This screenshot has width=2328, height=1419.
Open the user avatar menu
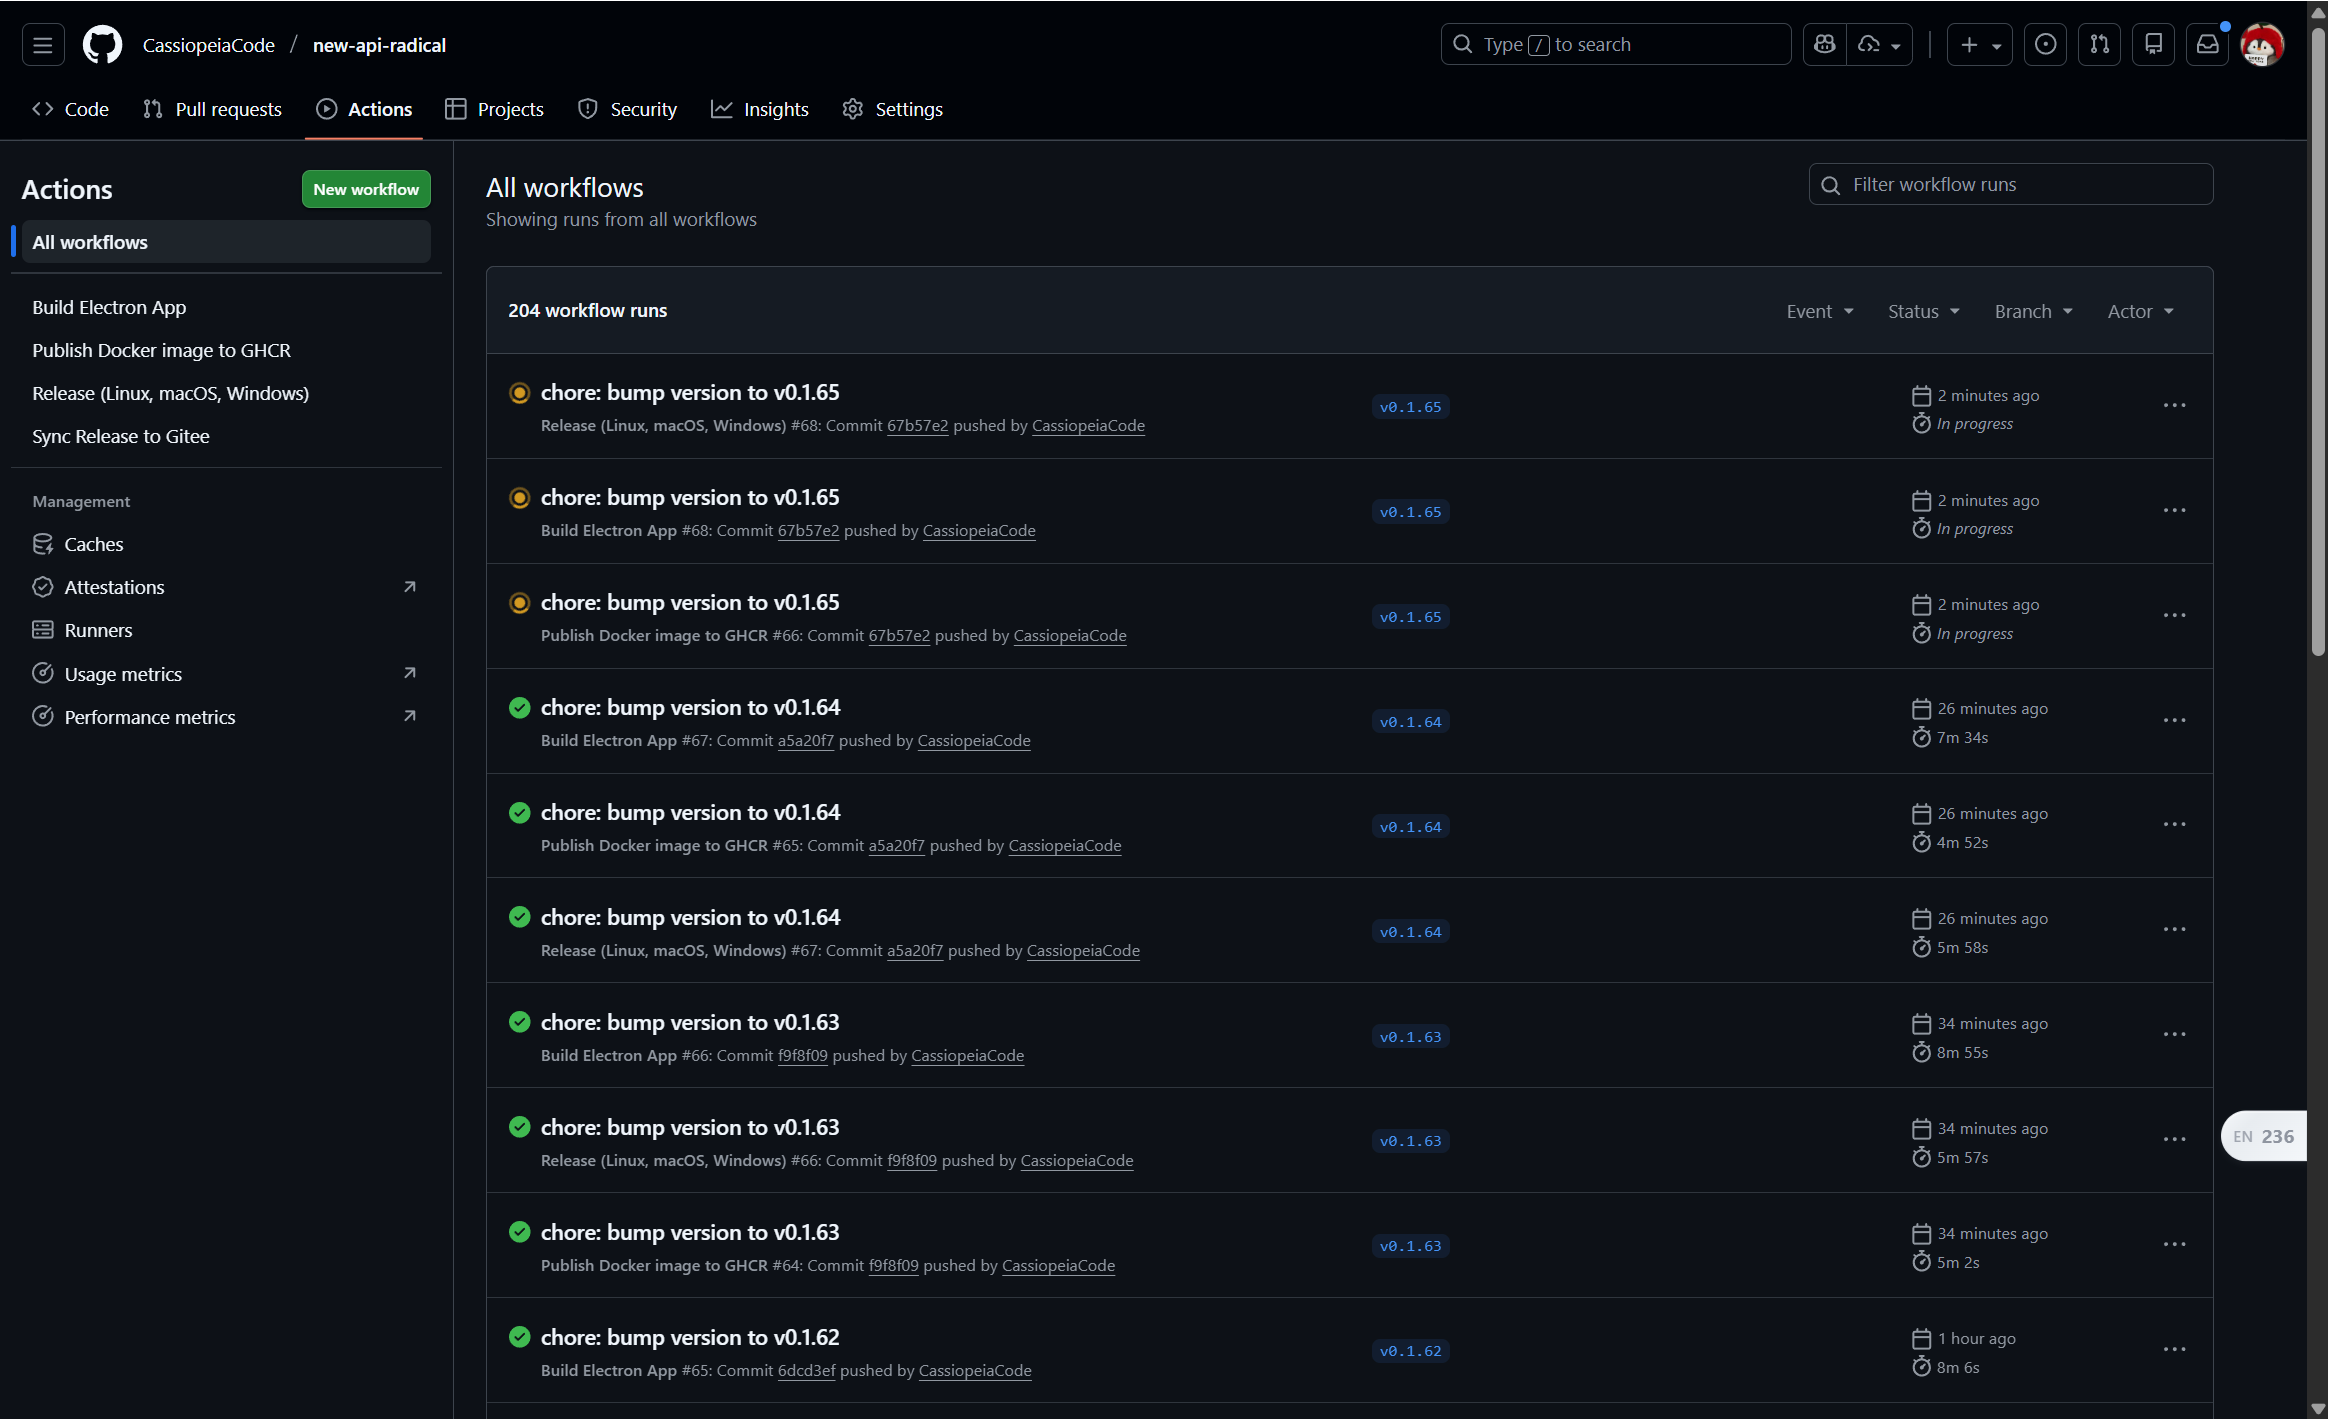pyautogui.click(x=2261, y=45)
